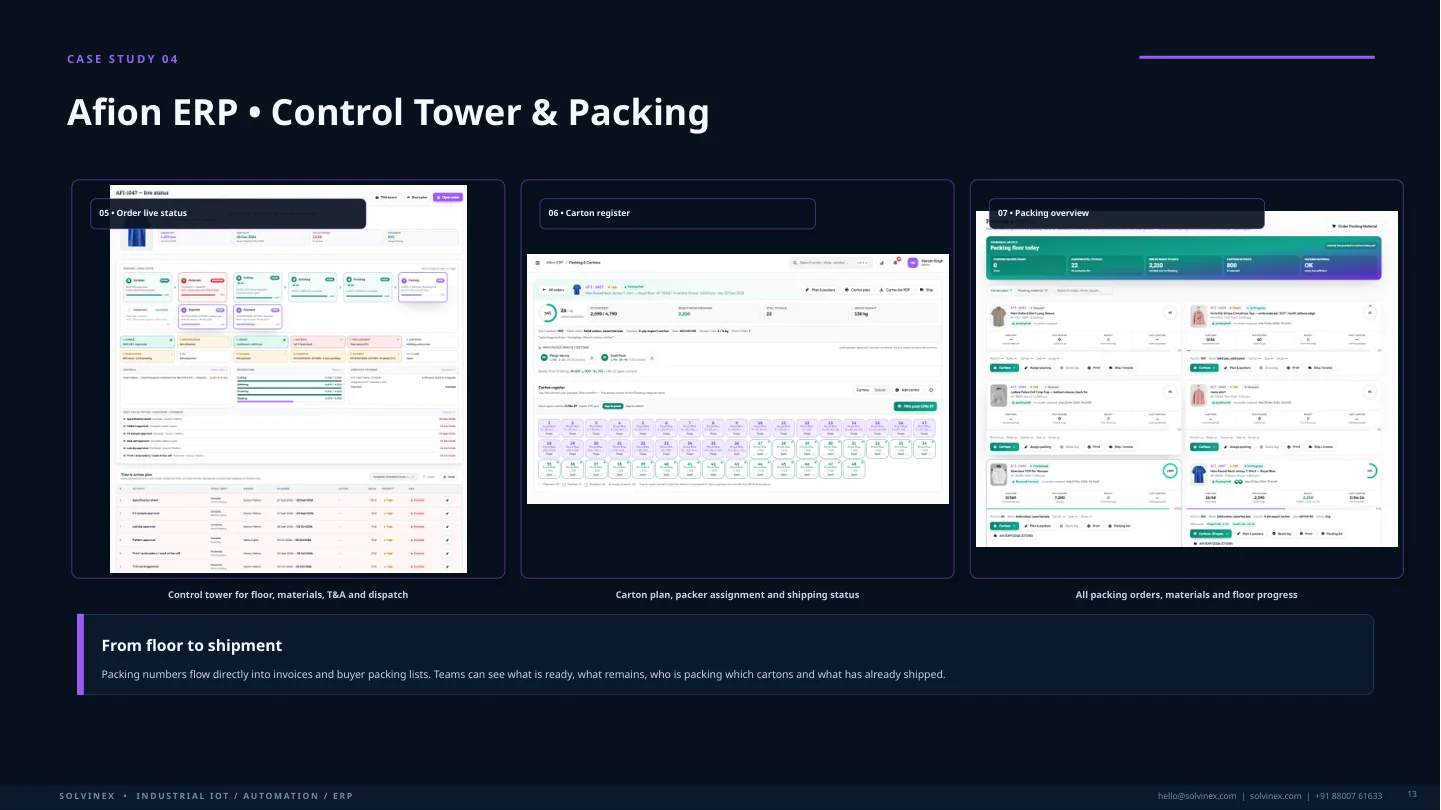This screenshot has width=1441, height=810.
Task: Click the Ship button in the Carton register header
Action: 926,289
